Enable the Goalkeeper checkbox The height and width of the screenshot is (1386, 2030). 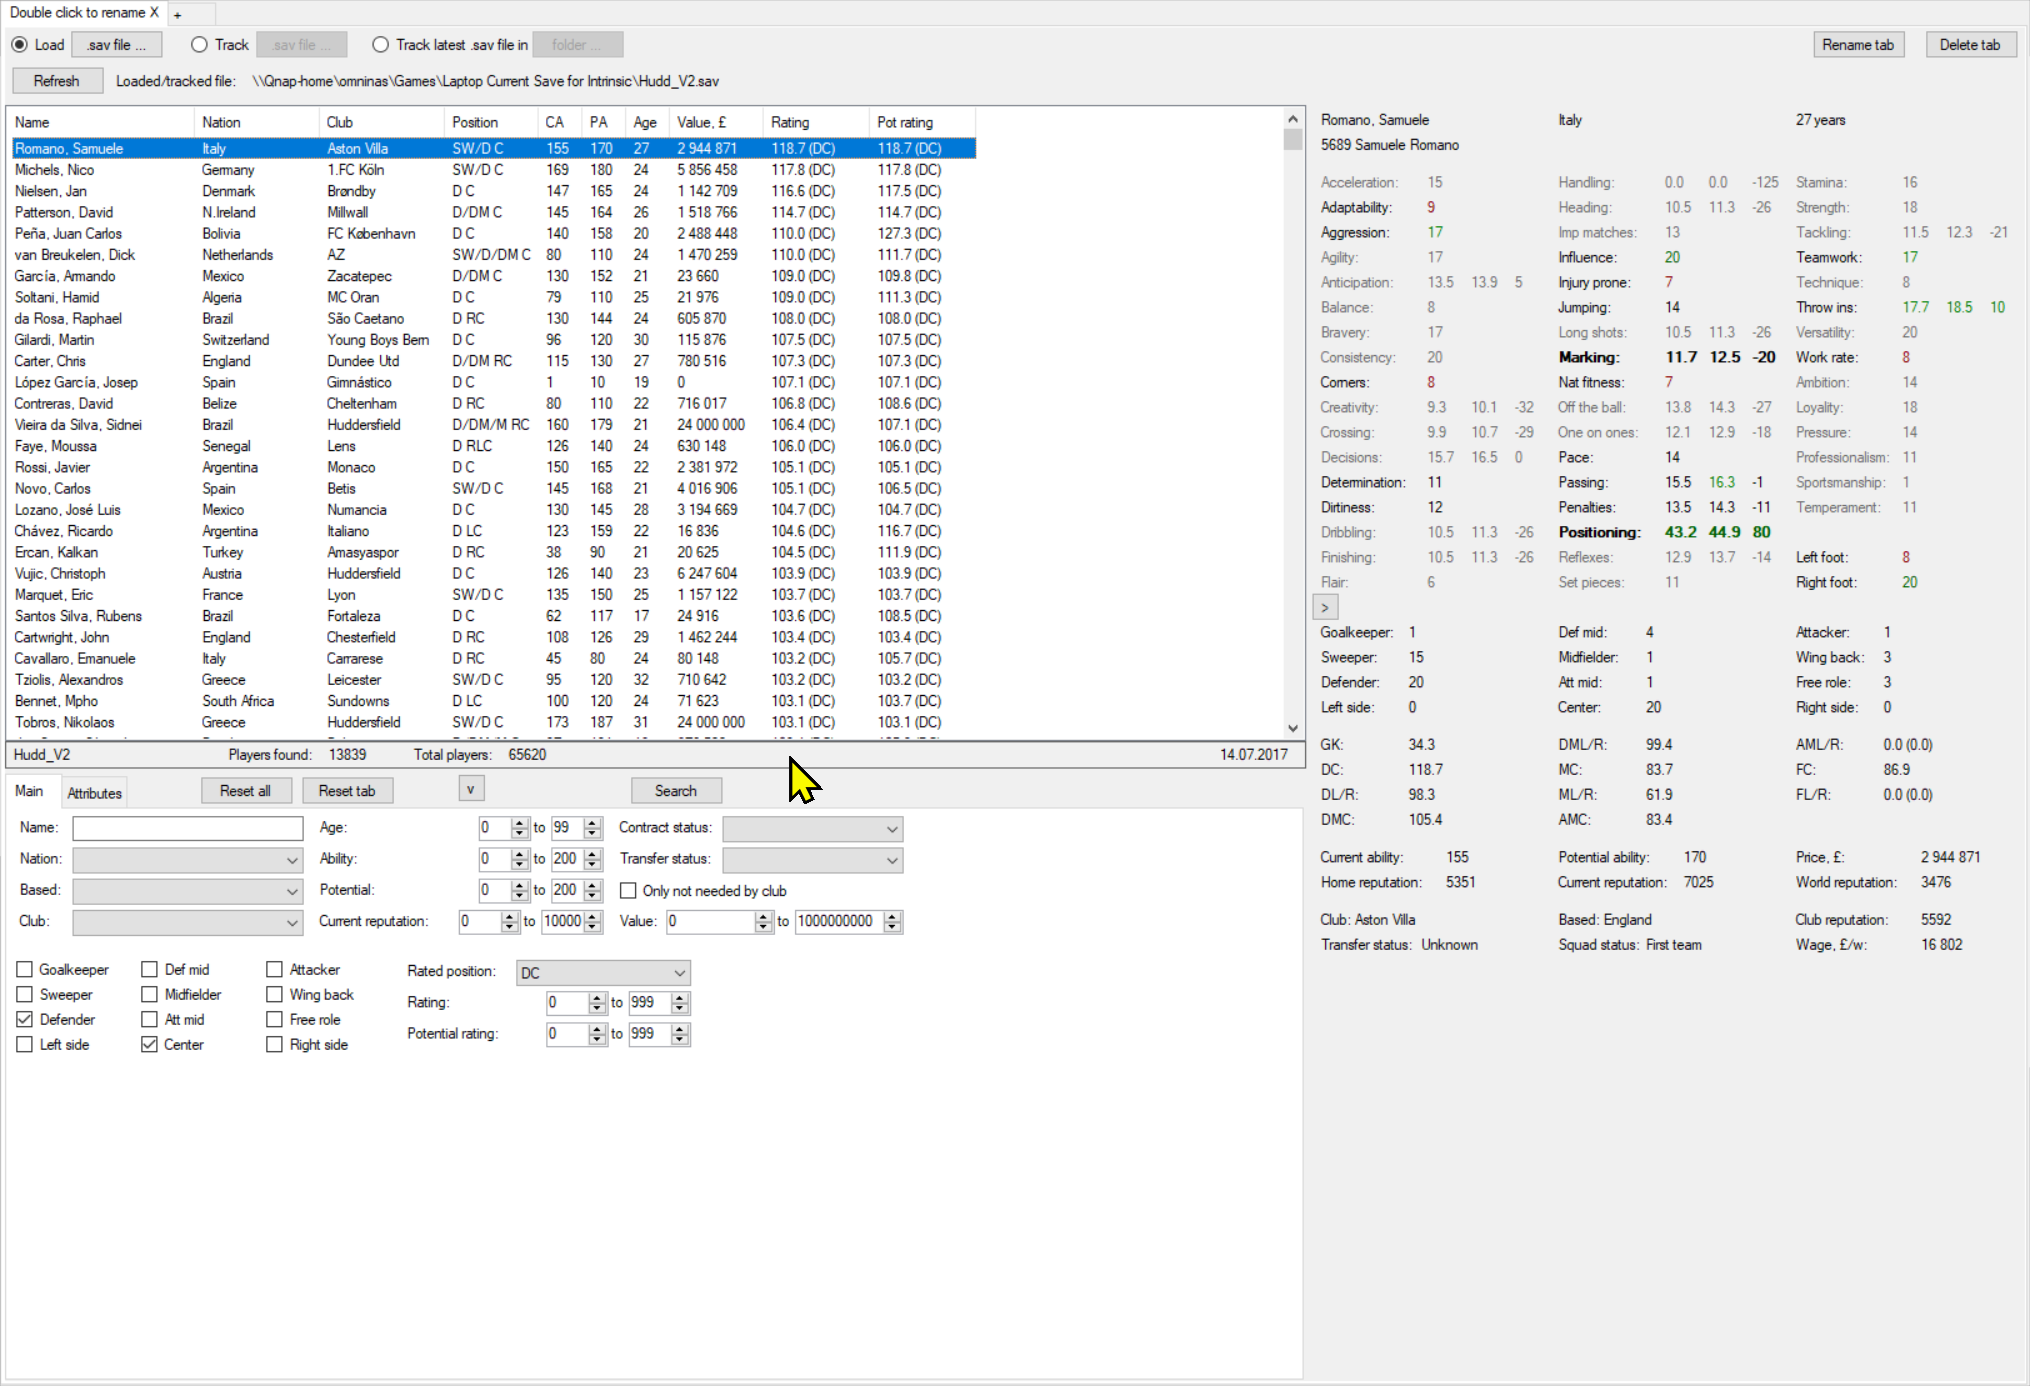click(x=25, y=969)
